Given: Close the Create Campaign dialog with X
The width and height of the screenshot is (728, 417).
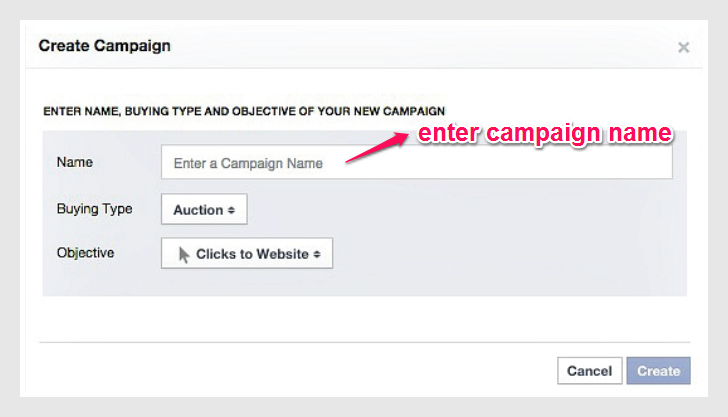Looking at the screenshot, I should pyautogui.click(x=683, y=47).
